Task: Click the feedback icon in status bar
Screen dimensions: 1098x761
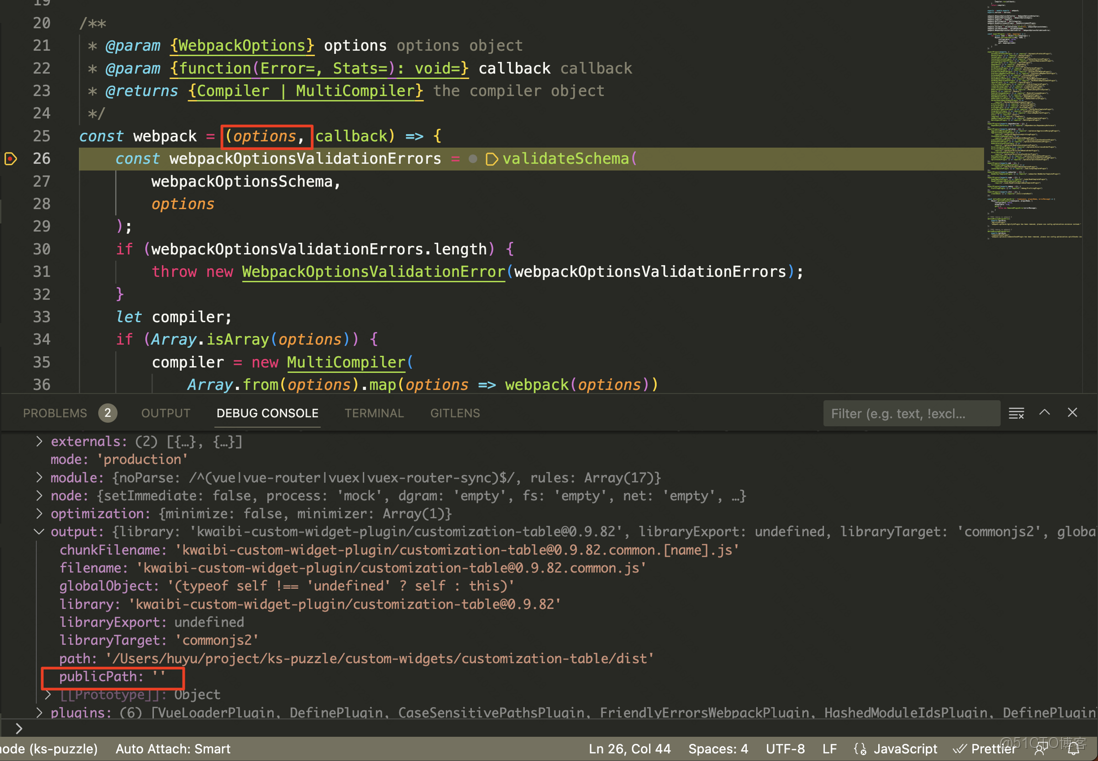Action: click(1042, 748)
